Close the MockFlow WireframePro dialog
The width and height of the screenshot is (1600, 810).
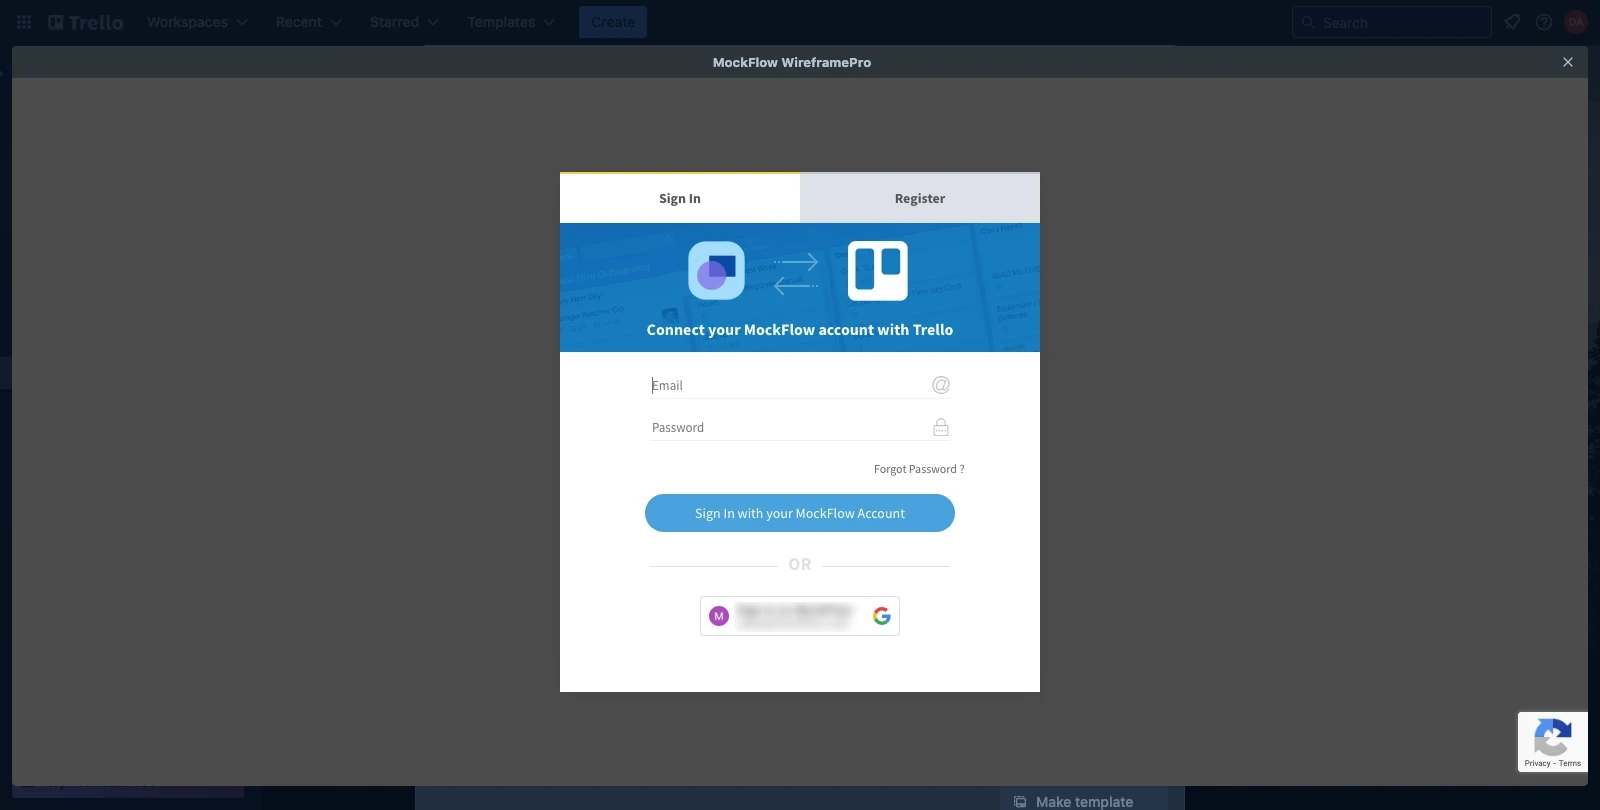(1568, 62)
